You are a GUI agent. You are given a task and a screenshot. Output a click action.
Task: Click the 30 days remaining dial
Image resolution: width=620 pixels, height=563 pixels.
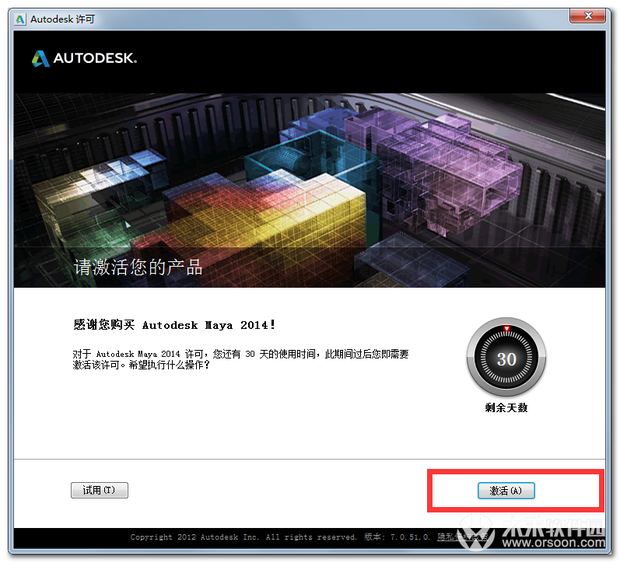click(x=506, y=358)
